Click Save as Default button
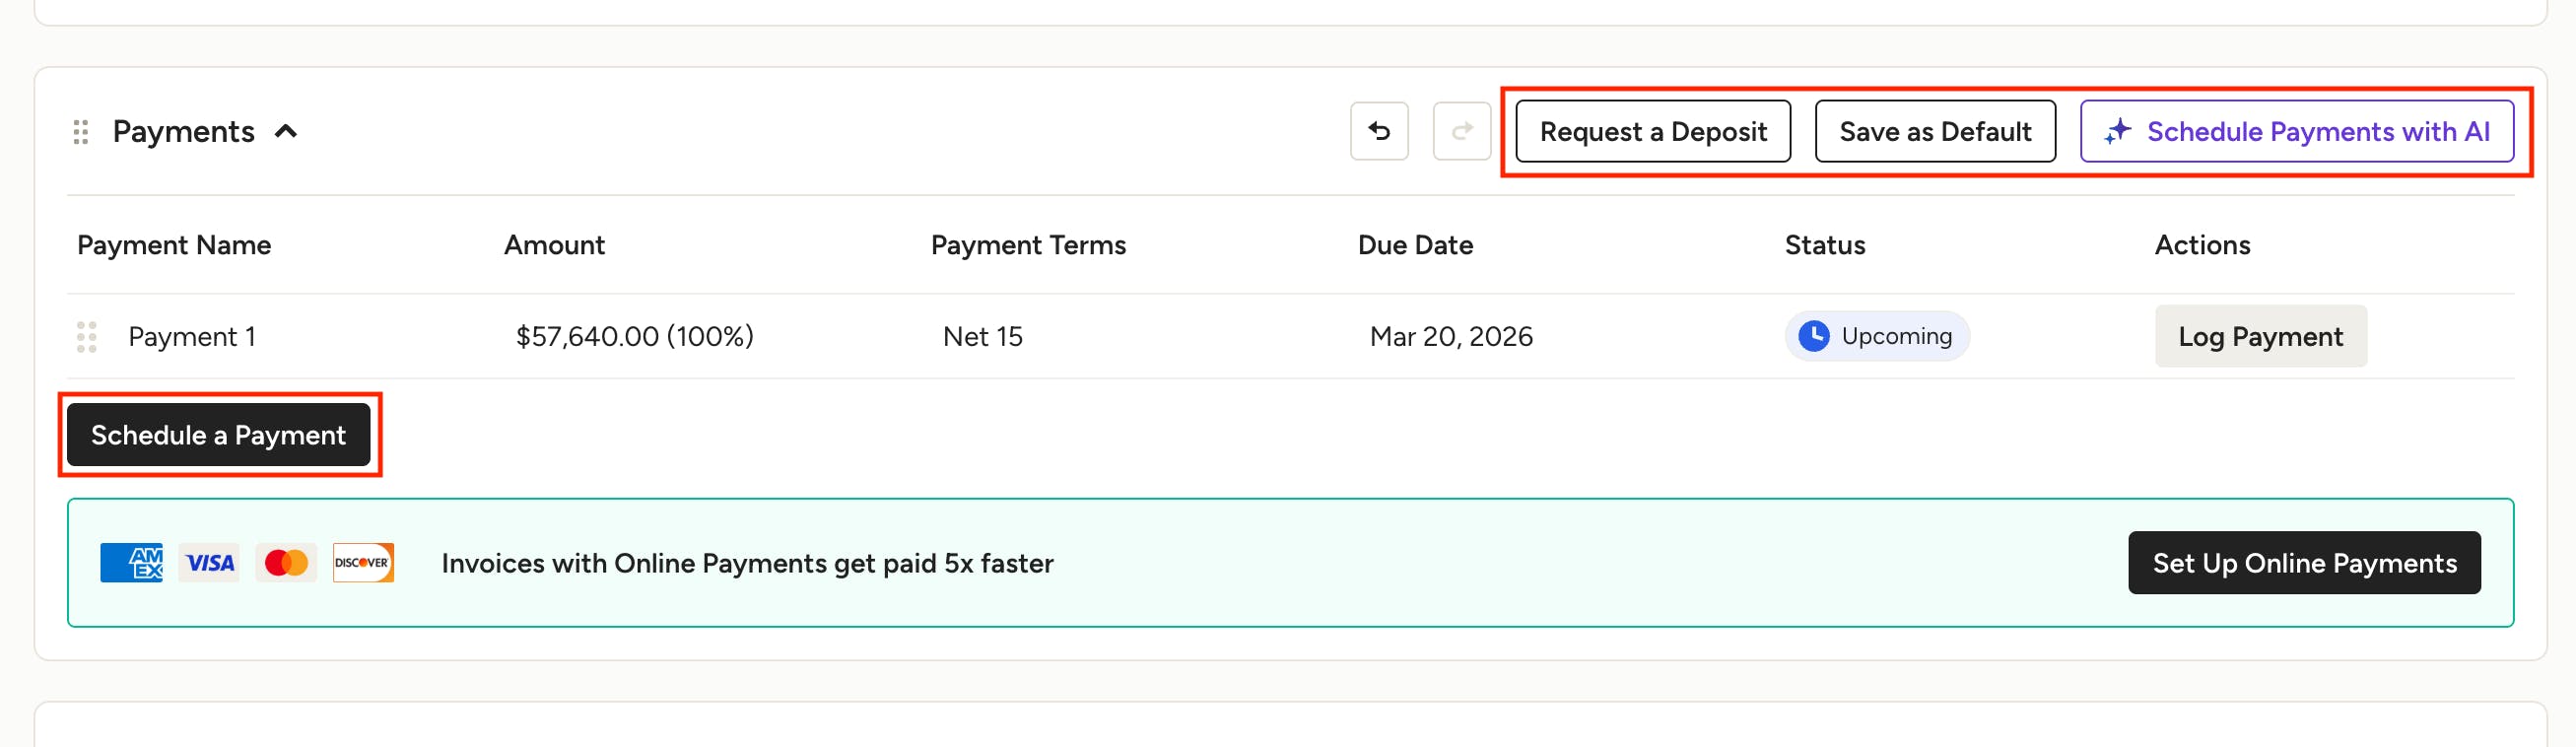 (x=1935, y=131)
